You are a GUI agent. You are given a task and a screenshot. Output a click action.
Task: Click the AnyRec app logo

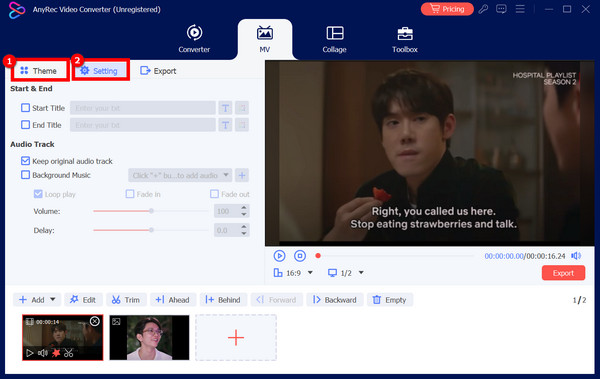[x=16, y=10]
